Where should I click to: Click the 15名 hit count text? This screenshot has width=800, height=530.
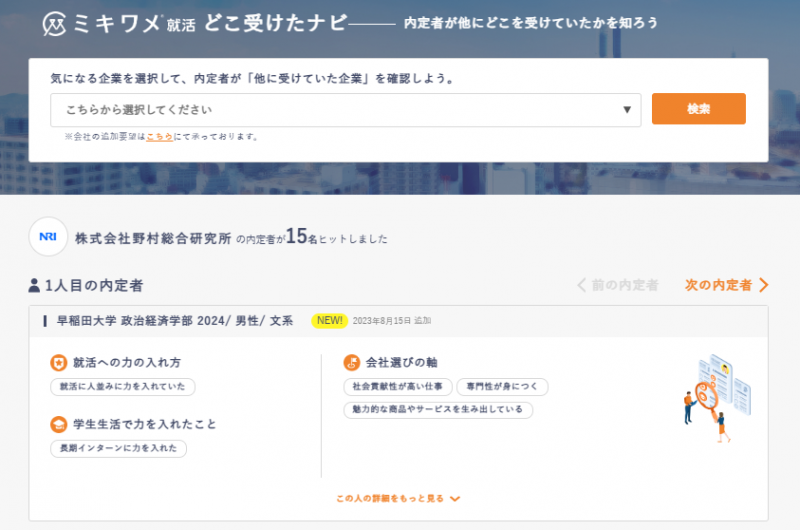[x=302, y=237]
